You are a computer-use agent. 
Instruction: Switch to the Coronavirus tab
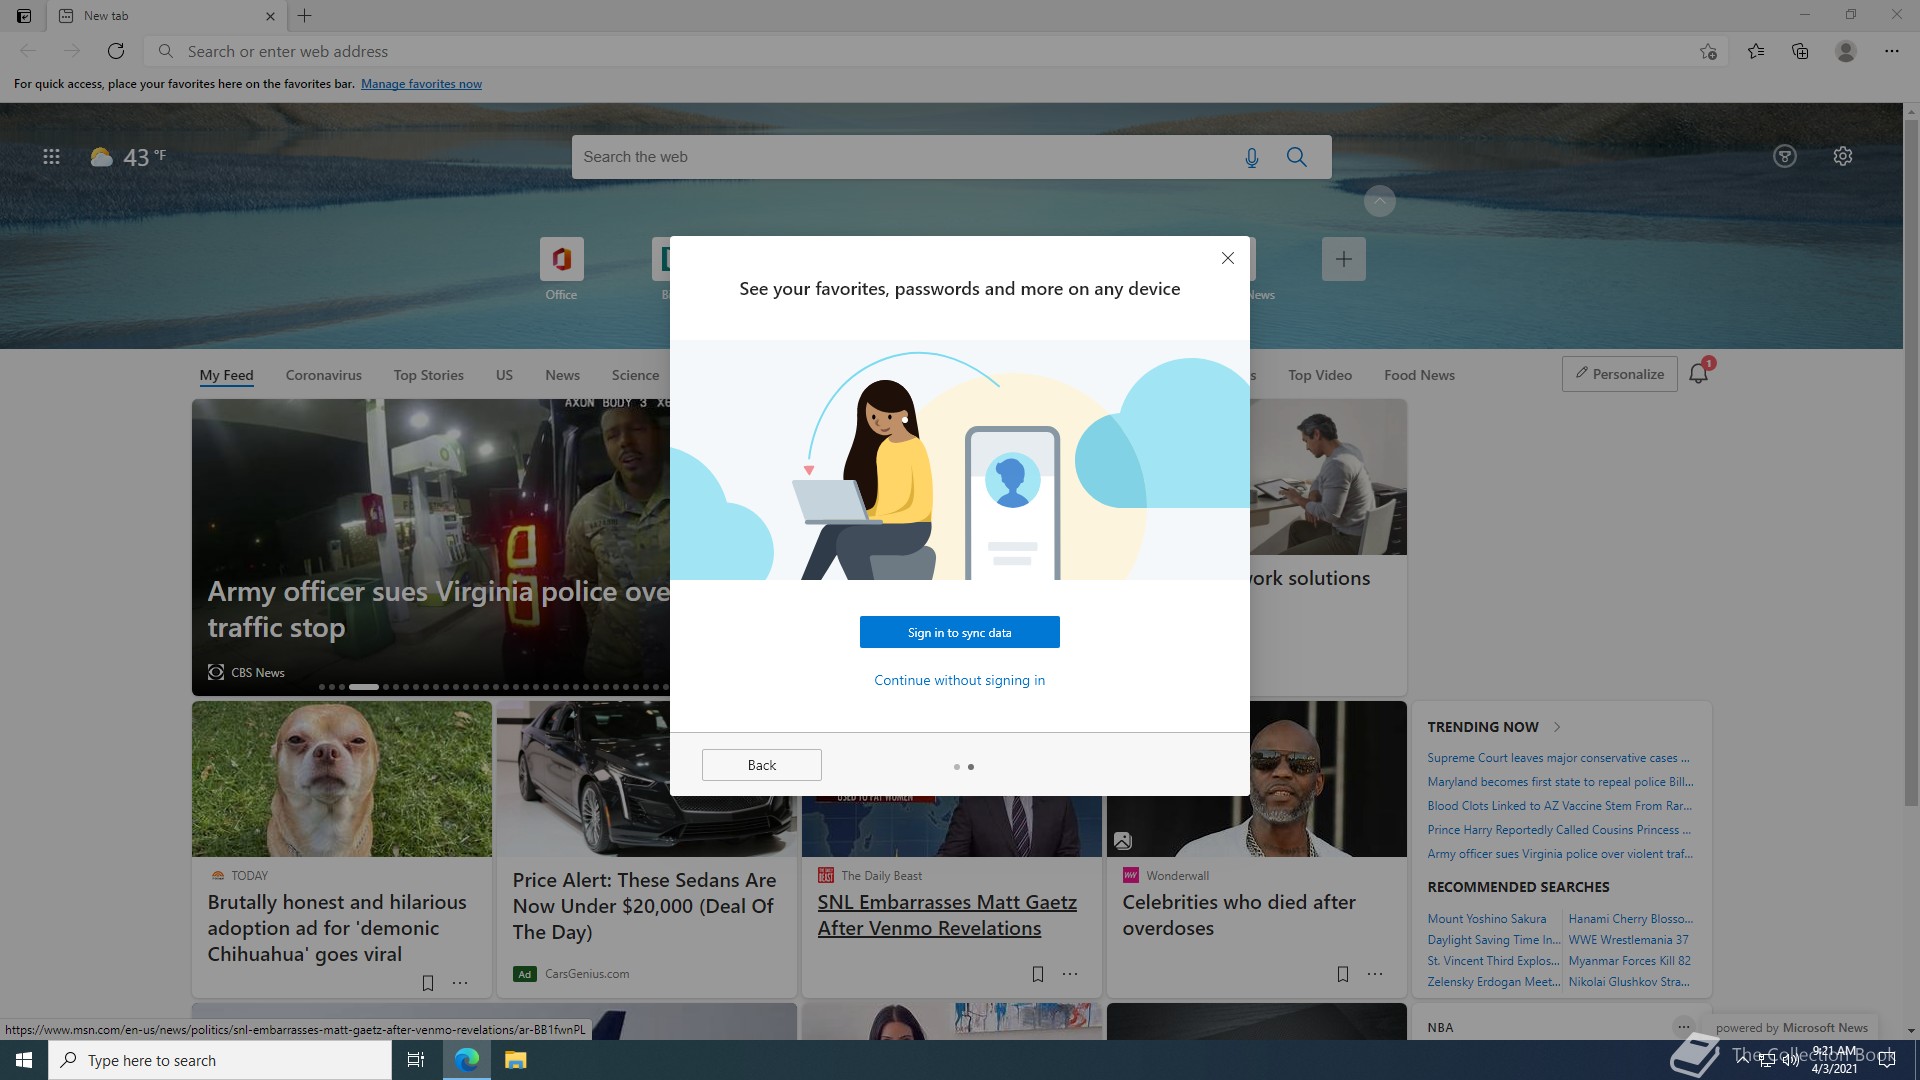tap(323, 375)
